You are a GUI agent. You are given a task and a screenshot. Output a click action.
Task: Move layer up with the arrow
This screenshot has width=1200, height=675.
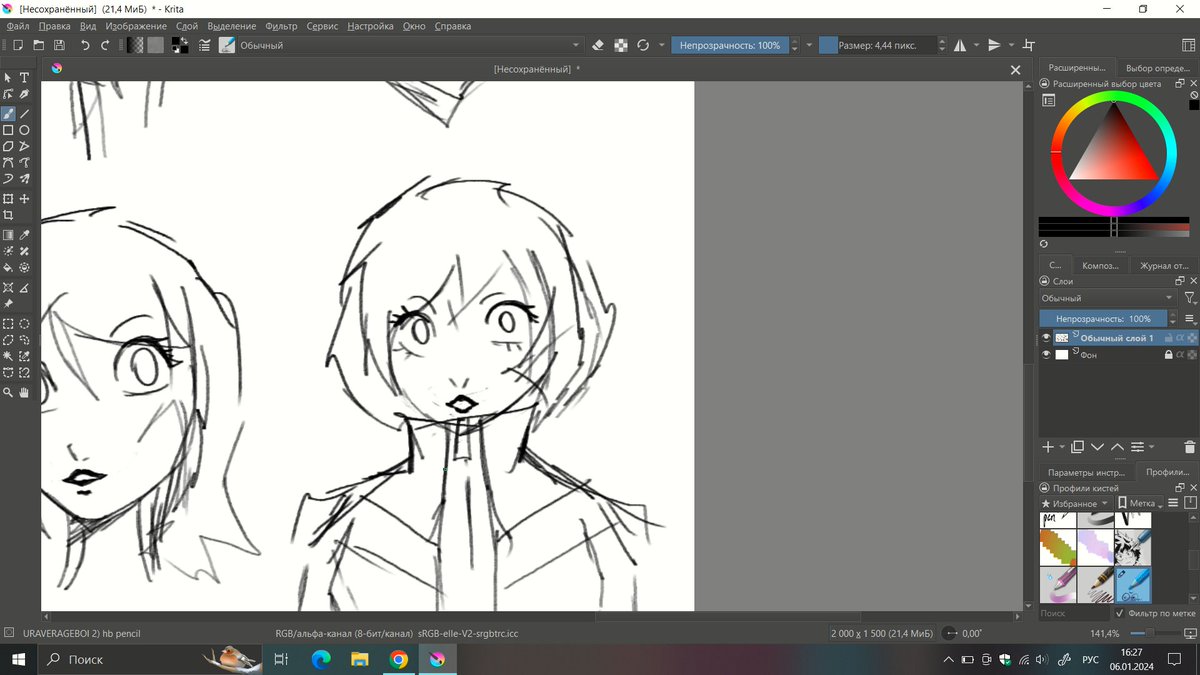pos(1117,447)
